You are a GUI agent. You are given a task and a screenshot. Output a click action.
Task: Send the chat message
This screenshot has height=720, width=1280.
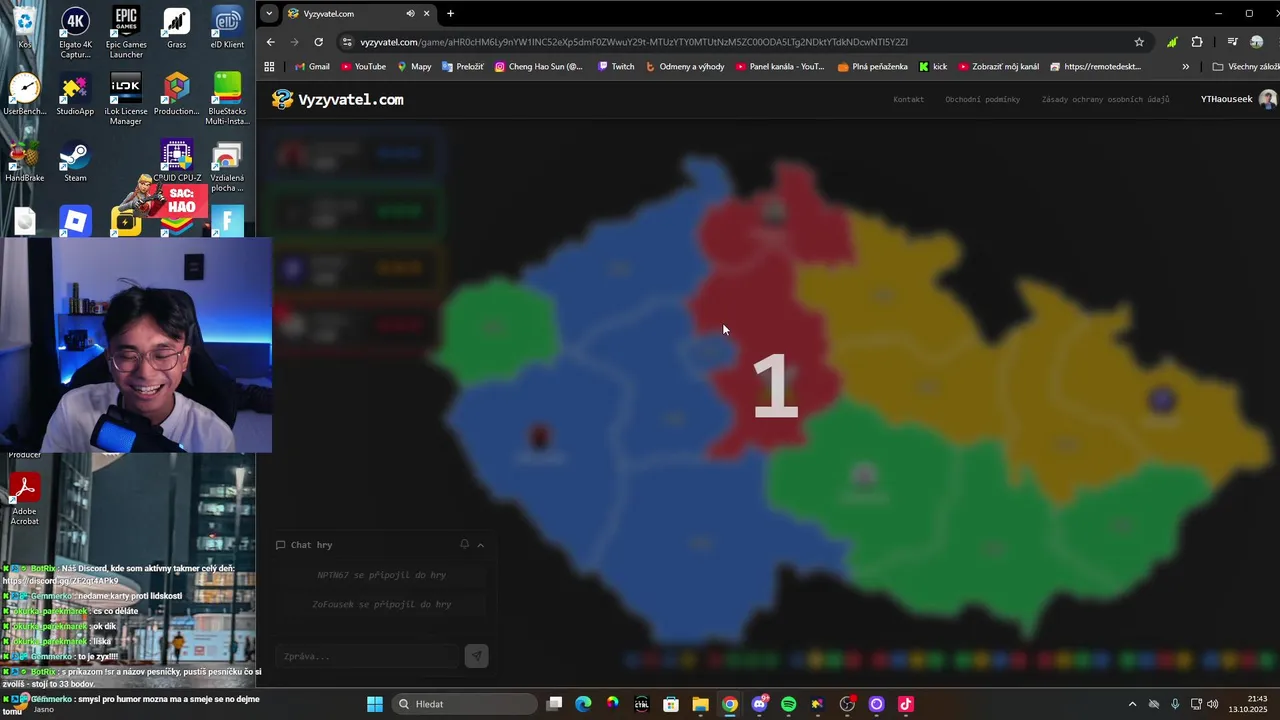tap(476, 656)
